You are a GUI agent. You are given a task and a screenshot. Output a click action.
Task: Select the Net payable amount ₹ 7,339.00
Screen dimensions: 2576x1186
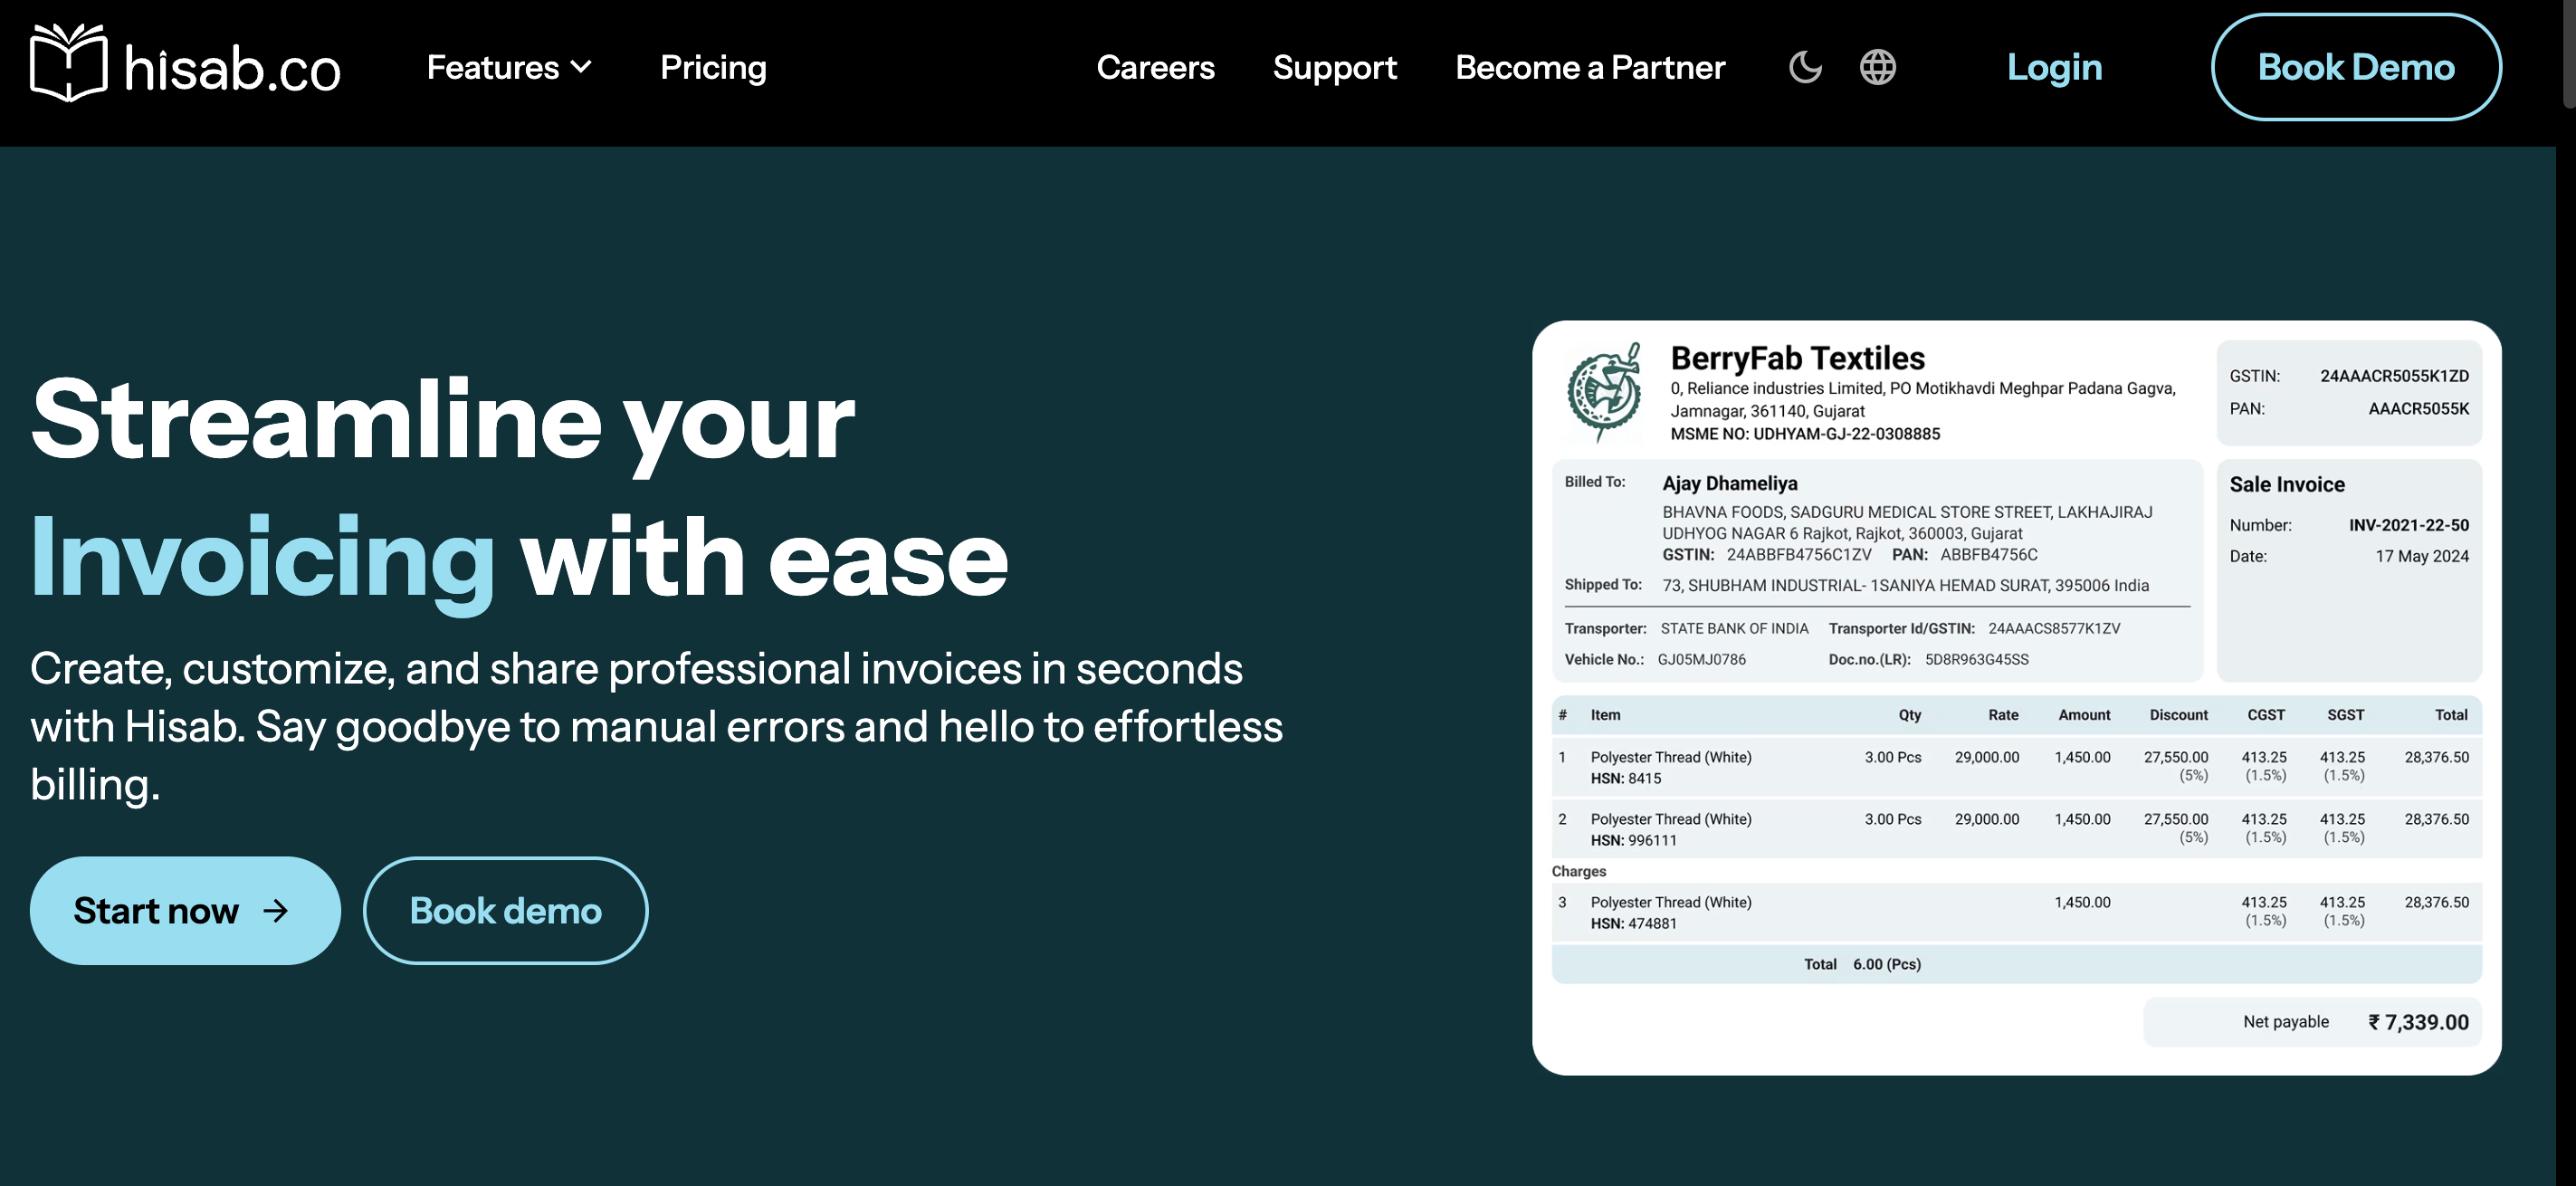point(2418,1022)
